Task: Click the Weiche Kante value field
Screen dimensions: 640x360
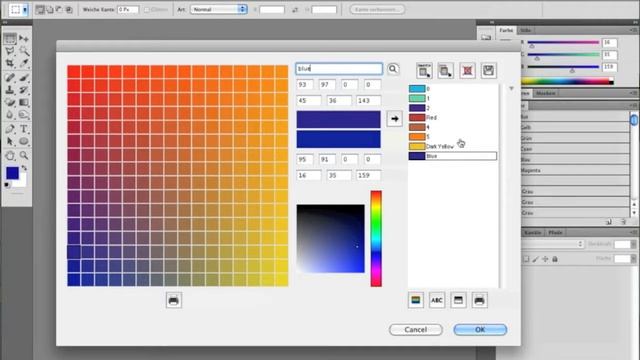Action: tap(128, 9)
